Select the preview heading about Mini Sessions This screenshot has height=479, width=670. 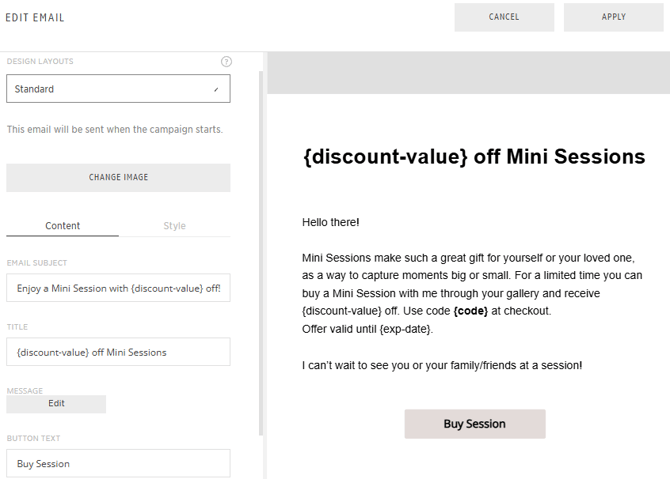[473, 157]
